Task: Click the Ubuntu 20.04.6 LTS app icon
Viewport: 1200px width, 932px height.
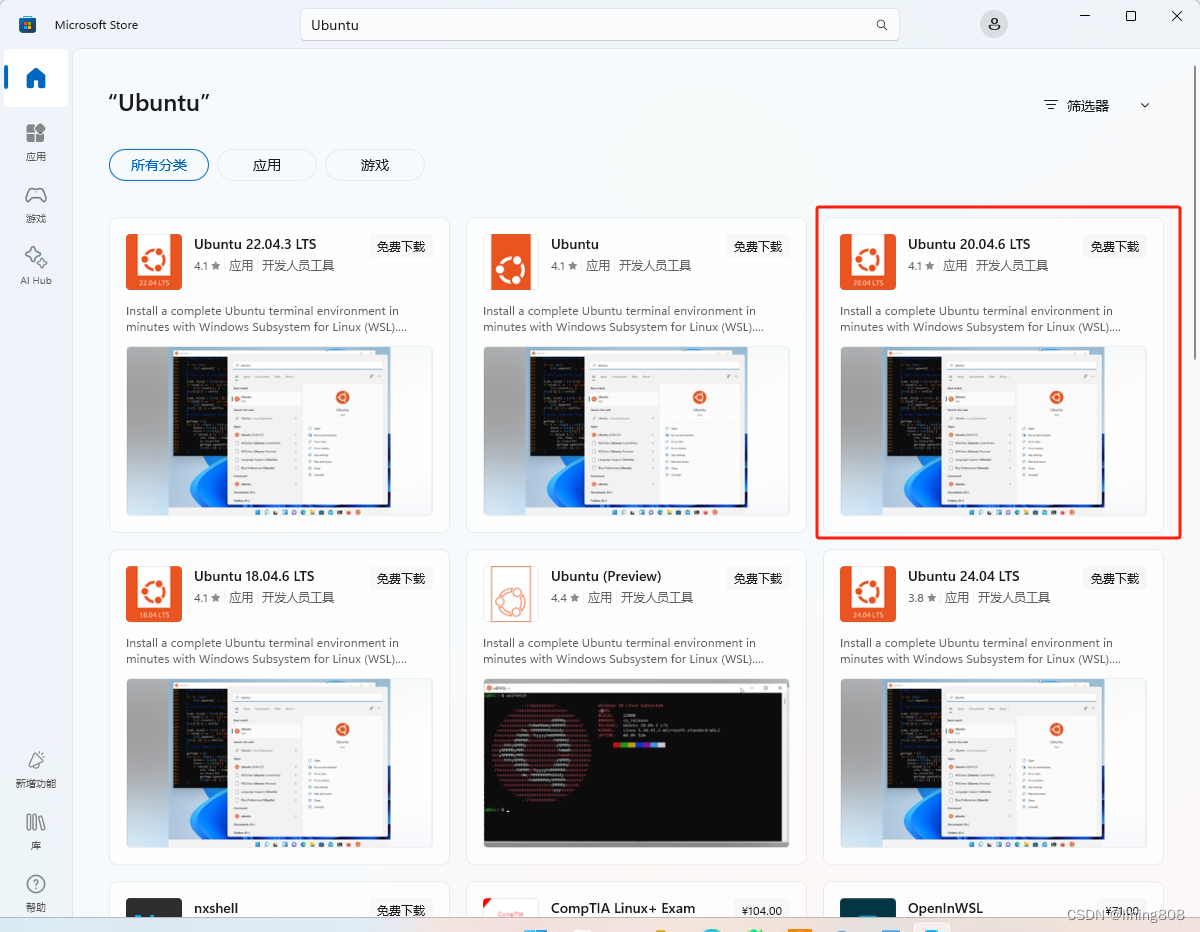Action: (868, 262)
